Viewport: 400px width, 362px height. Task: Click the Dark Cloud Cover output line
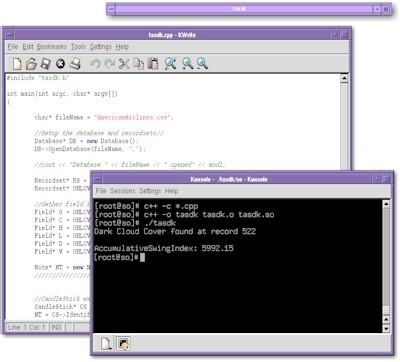[175, 231]
